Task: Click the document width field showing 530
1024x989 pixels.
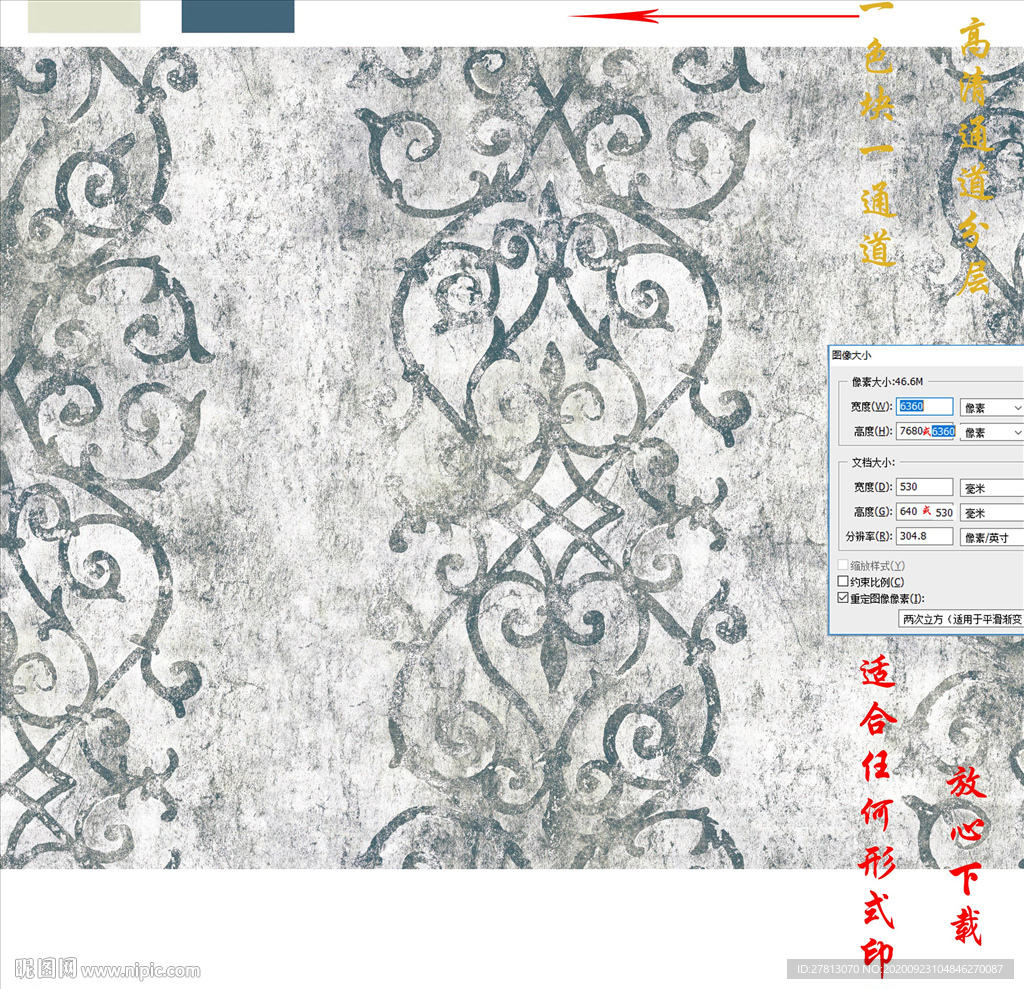Action: (x=925, y=487)
